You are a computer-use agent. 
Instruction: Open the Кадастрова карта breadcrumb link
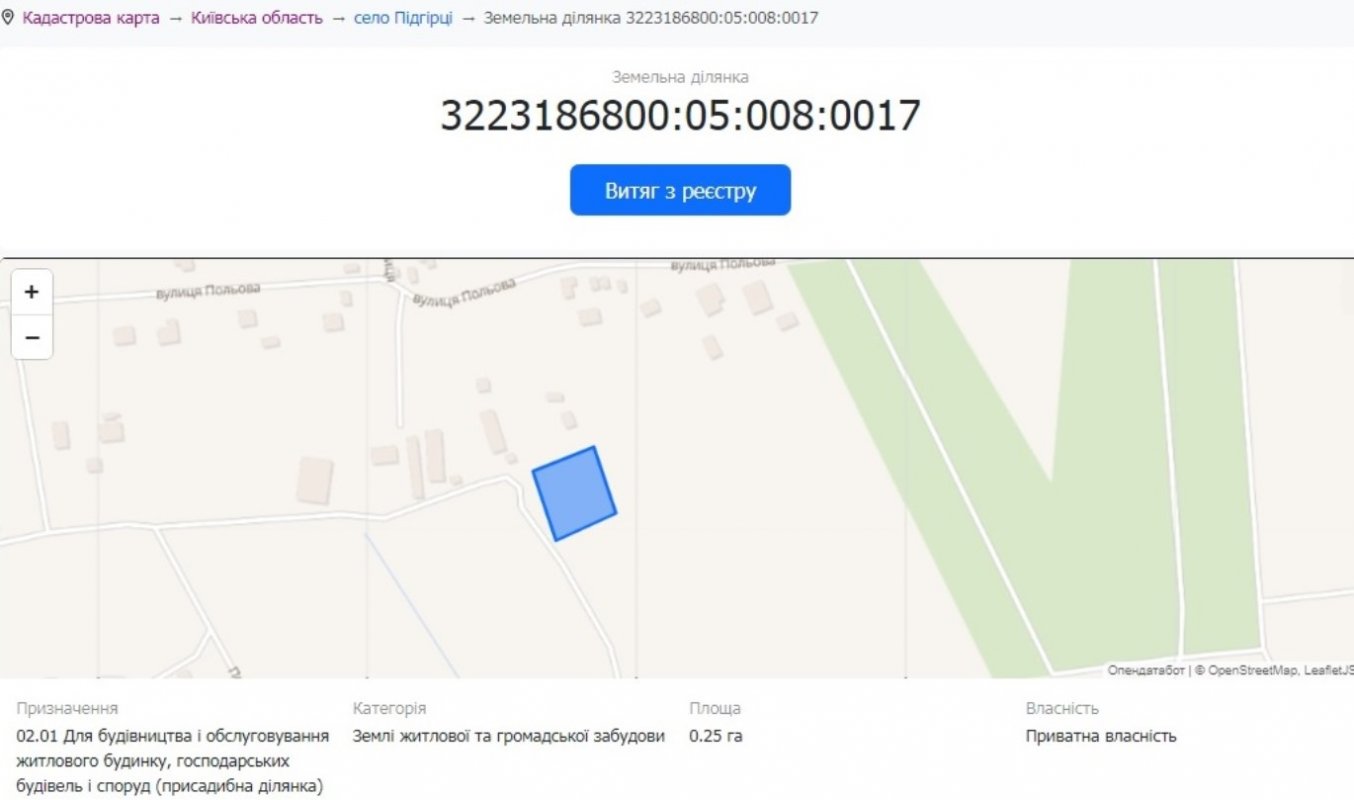pyautogui.click(x=91, y=18)
